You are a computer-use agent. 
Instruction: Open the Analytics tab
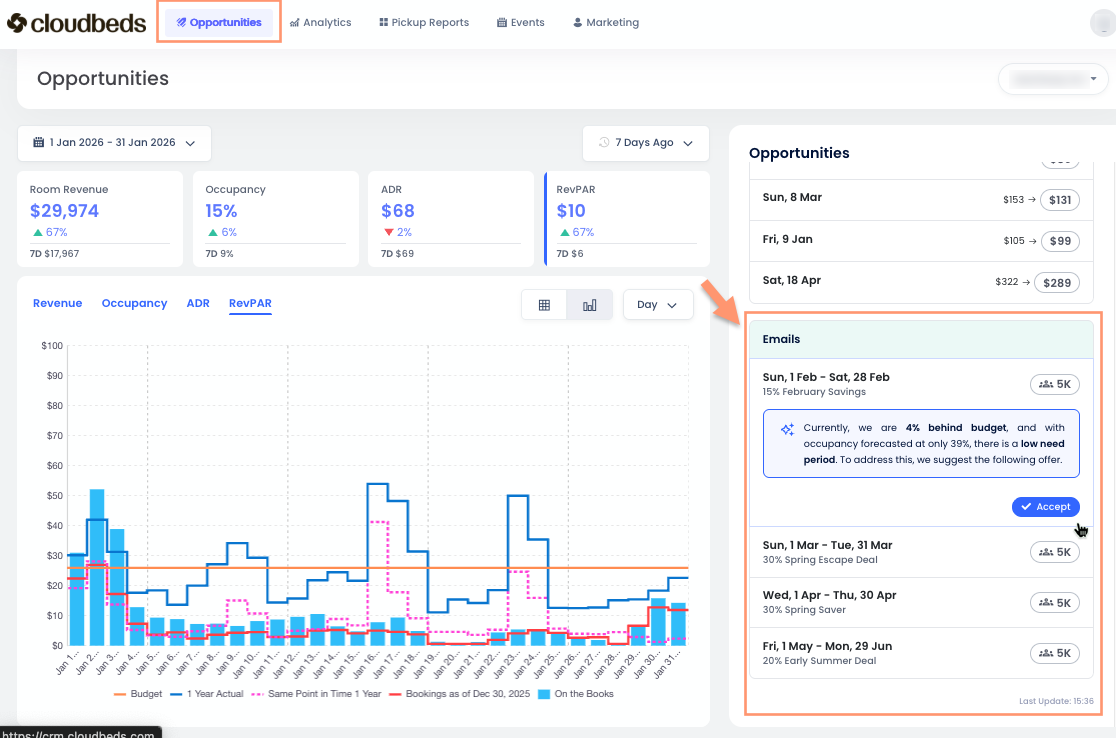(320, 22)
